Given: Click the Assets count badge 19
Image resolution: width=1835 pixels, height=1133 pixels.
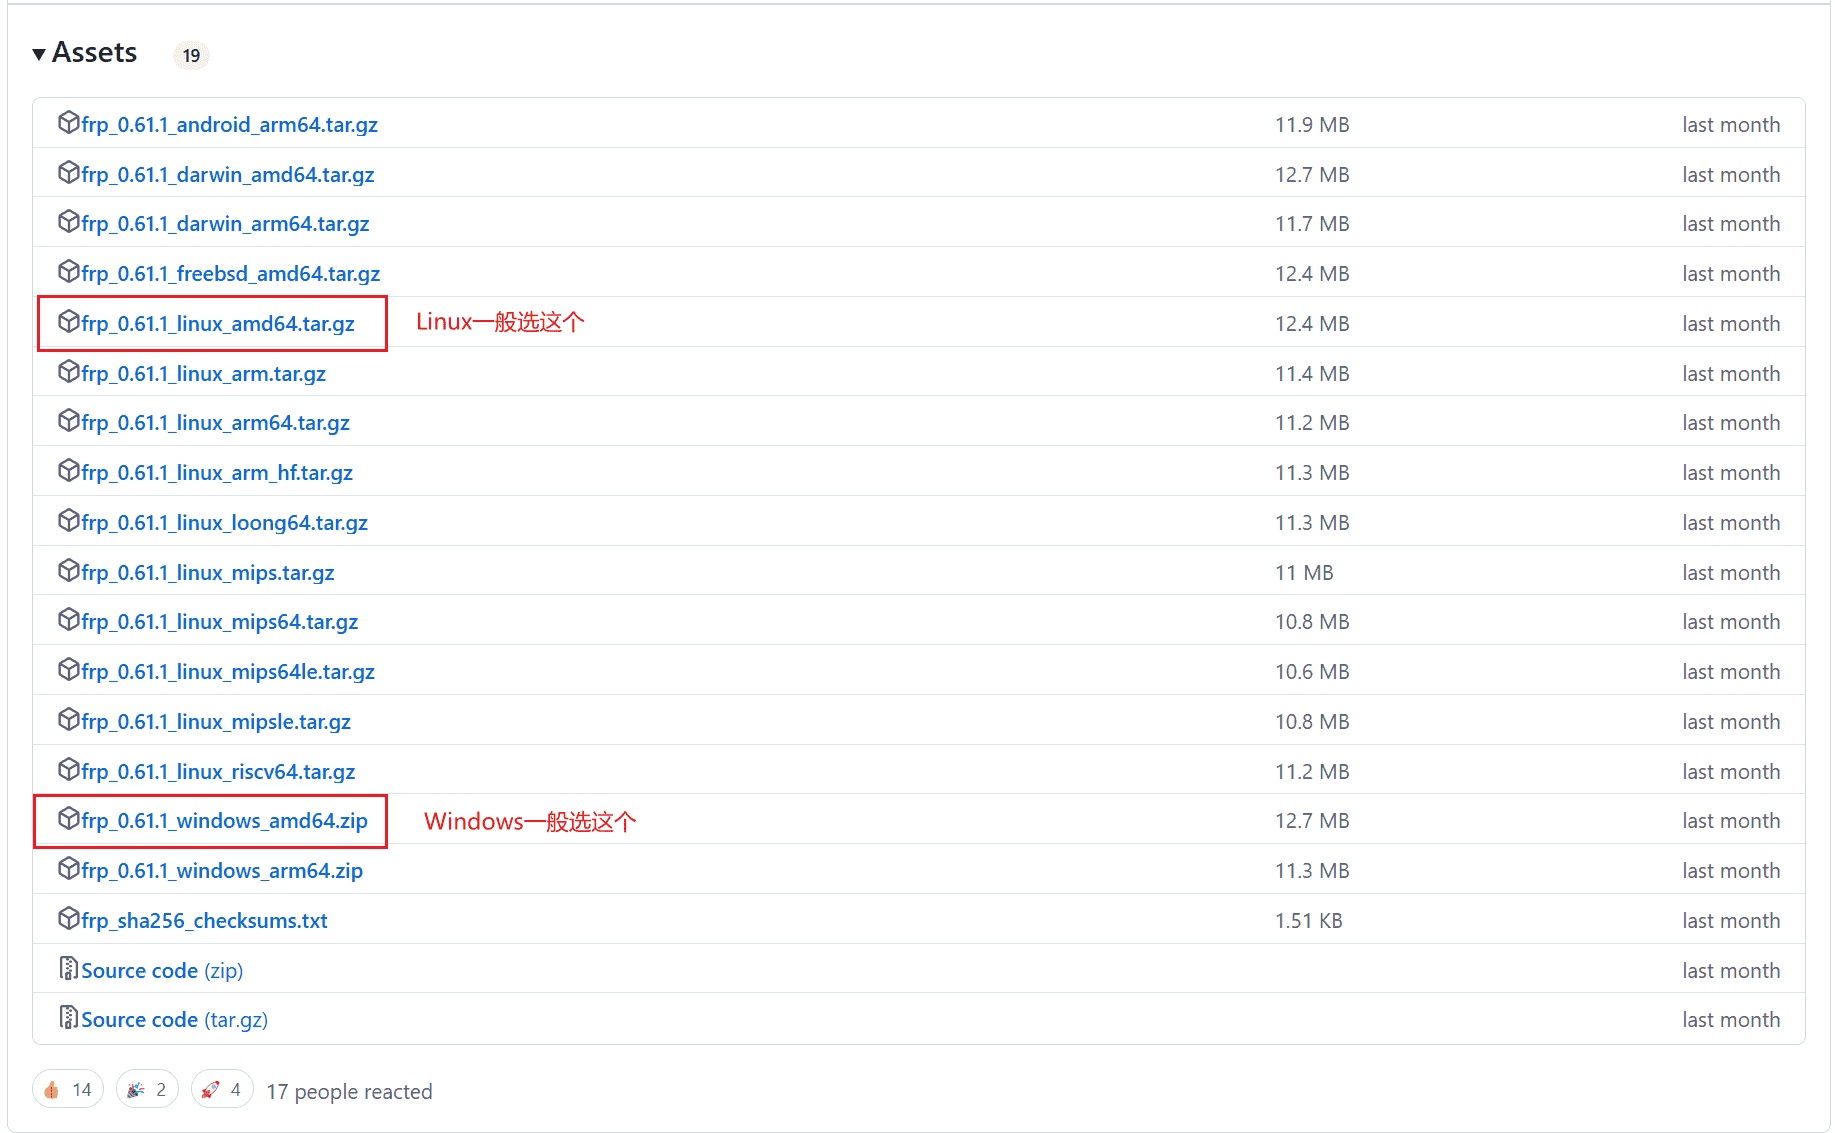Looking at the screenshot, I should coord(191,55).
